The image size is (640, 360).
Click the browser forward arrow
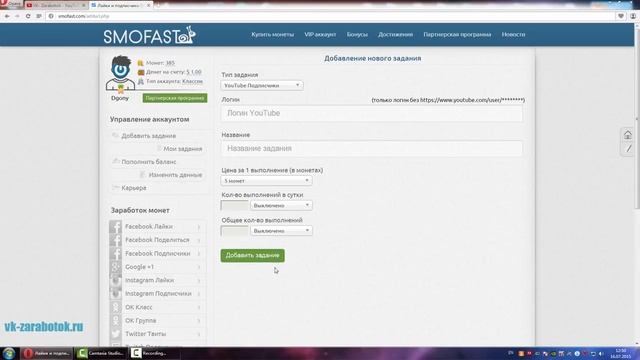pyautogui.click(x=17, y=16)
